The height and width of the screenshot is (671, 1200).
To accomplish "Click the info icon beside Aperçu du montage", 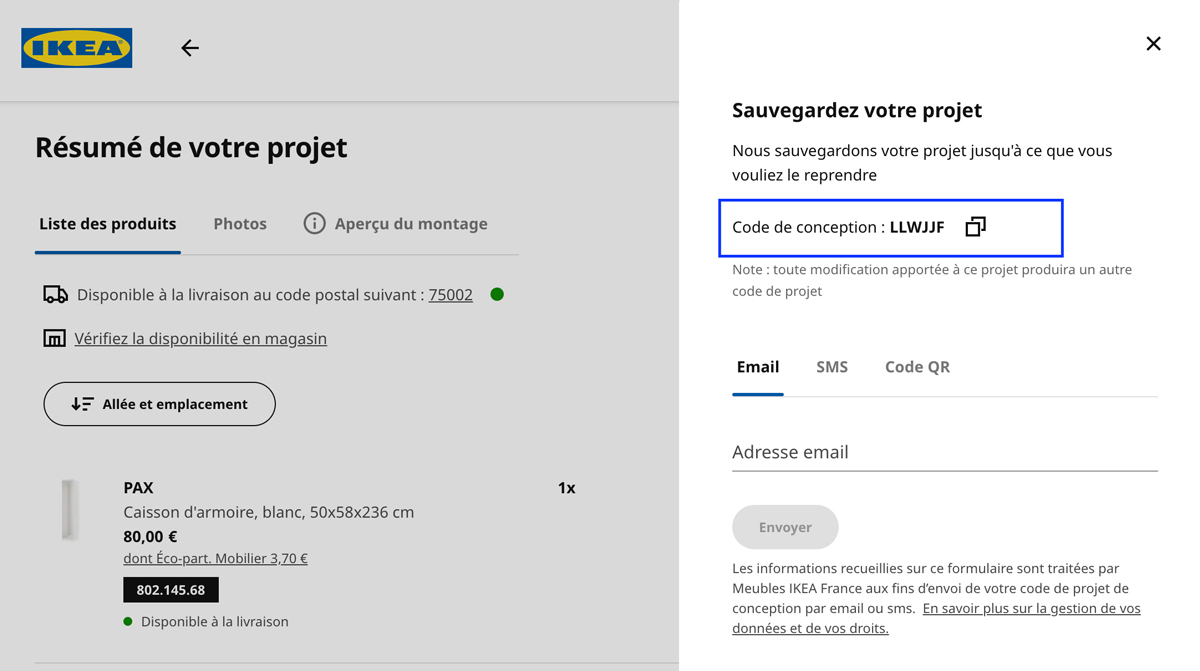I will pos(314,224).
